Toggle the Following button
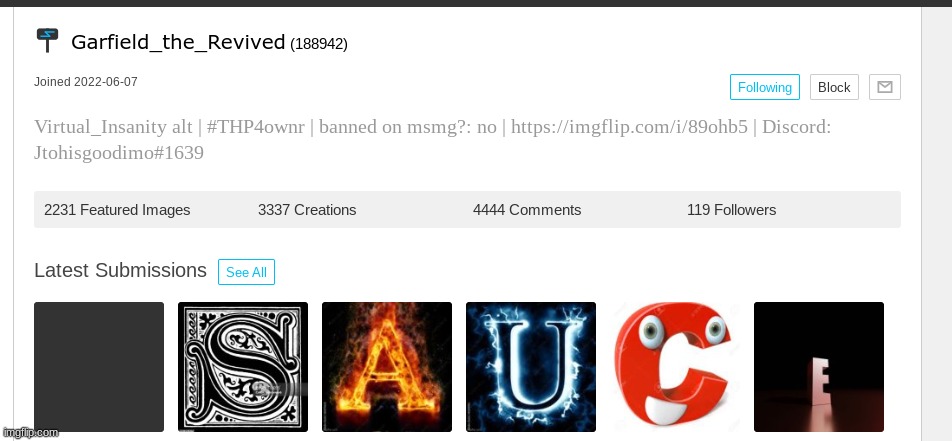This screenshot has width=952, height=441. pyautogui.click(x=764, y=87)
